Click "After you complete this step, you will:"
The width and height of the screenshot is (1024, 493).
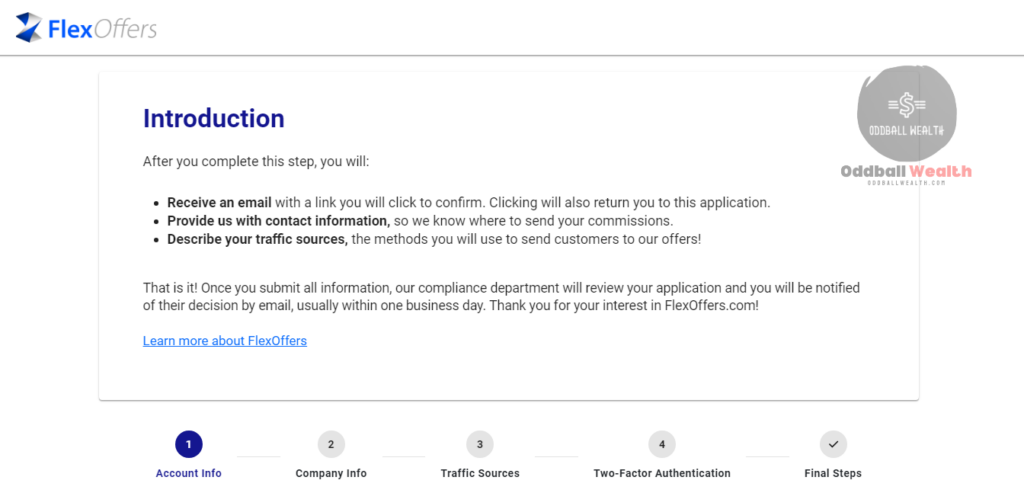[256, 161]
